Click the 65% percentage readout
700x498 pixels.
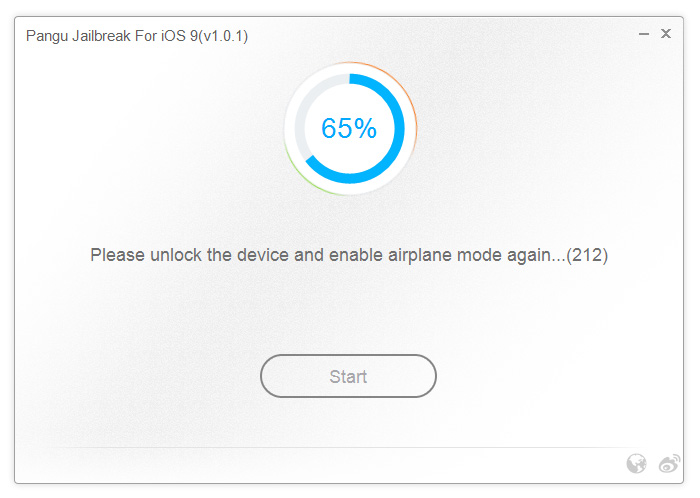click(349, 128)
